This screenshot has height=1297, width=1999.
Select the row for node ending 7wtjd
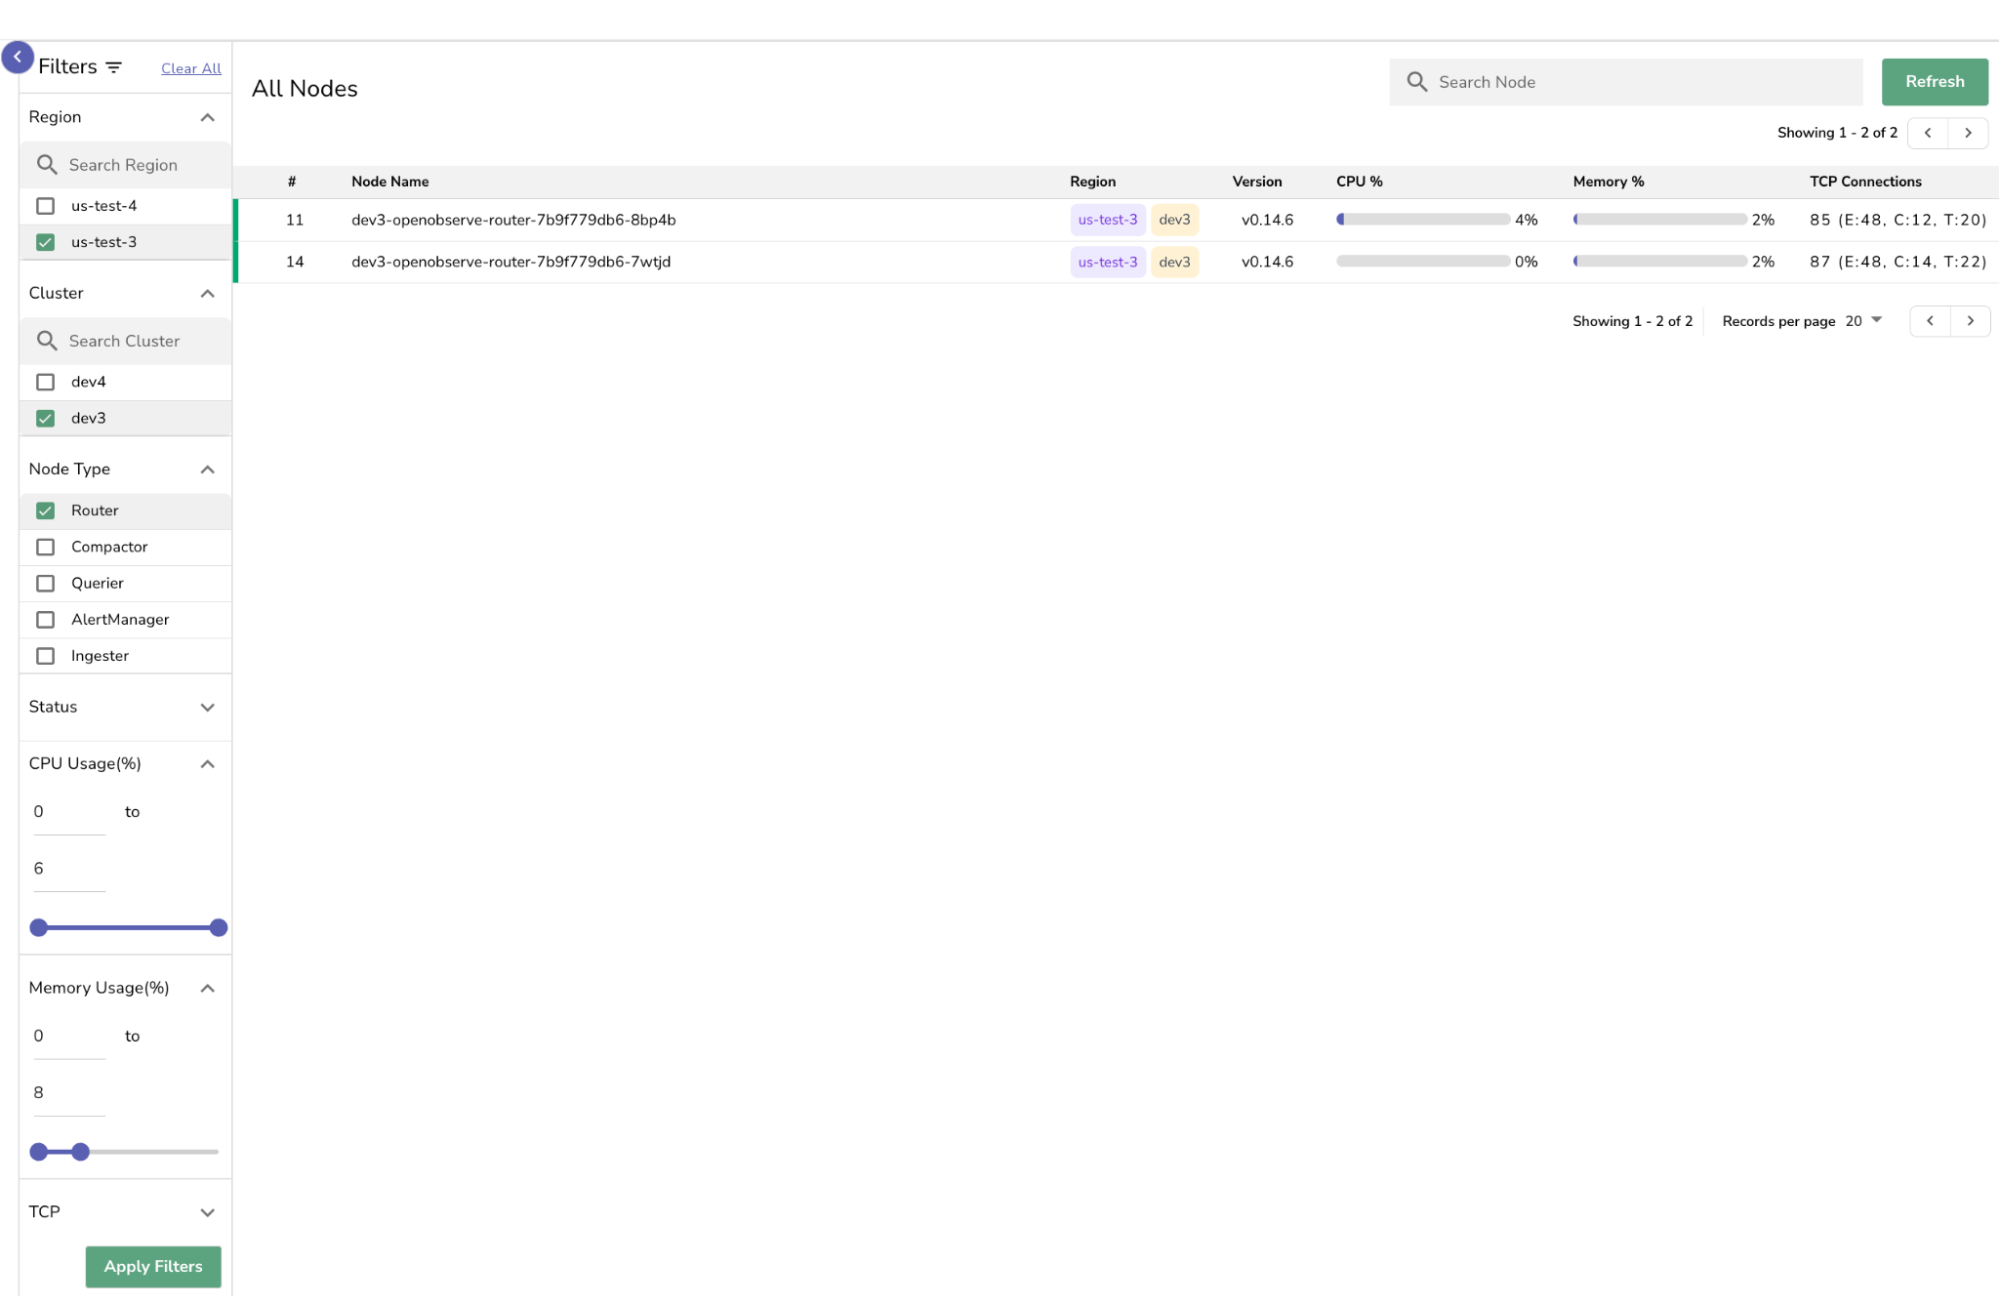coord(700,261)
